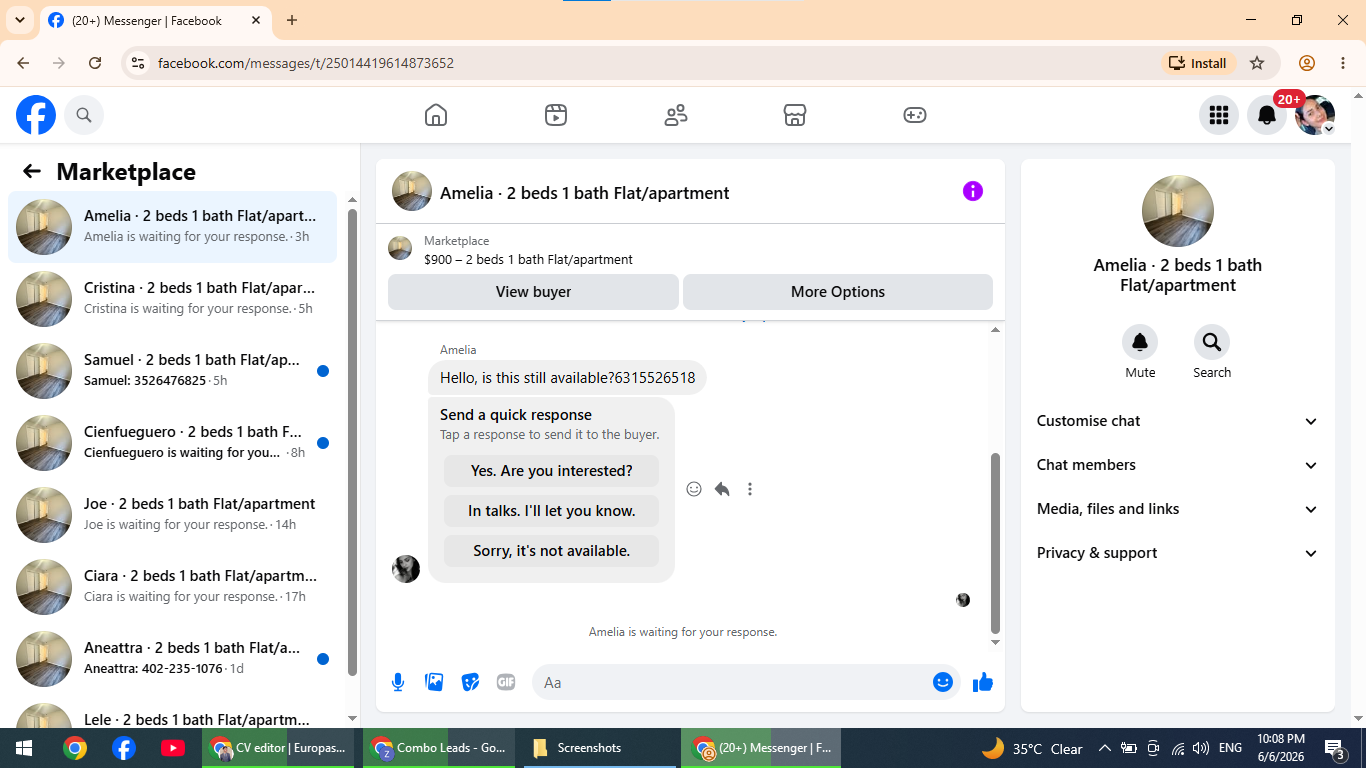The height and width of the screenshot is (768, 1366).
Task: Open a new Chrome tab
Action: 292,20
